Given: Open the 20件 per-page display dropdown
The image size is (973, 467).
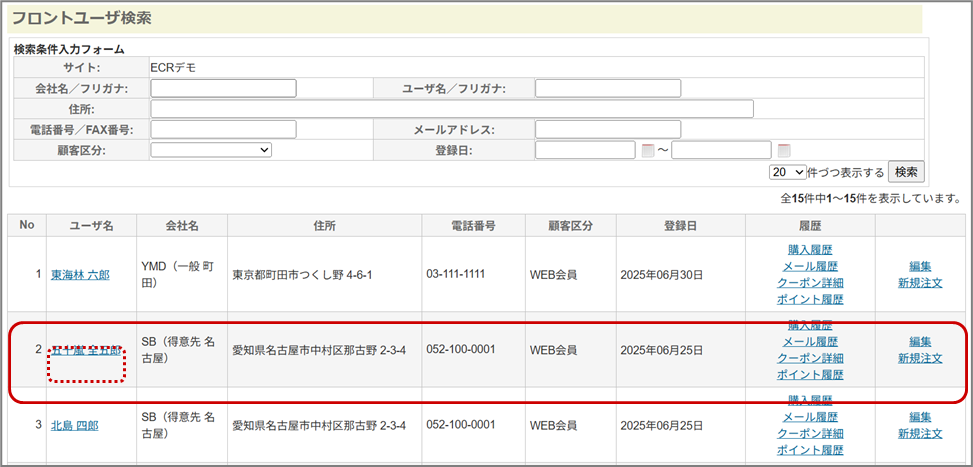Looking at the screenshot, I should 787,172.
